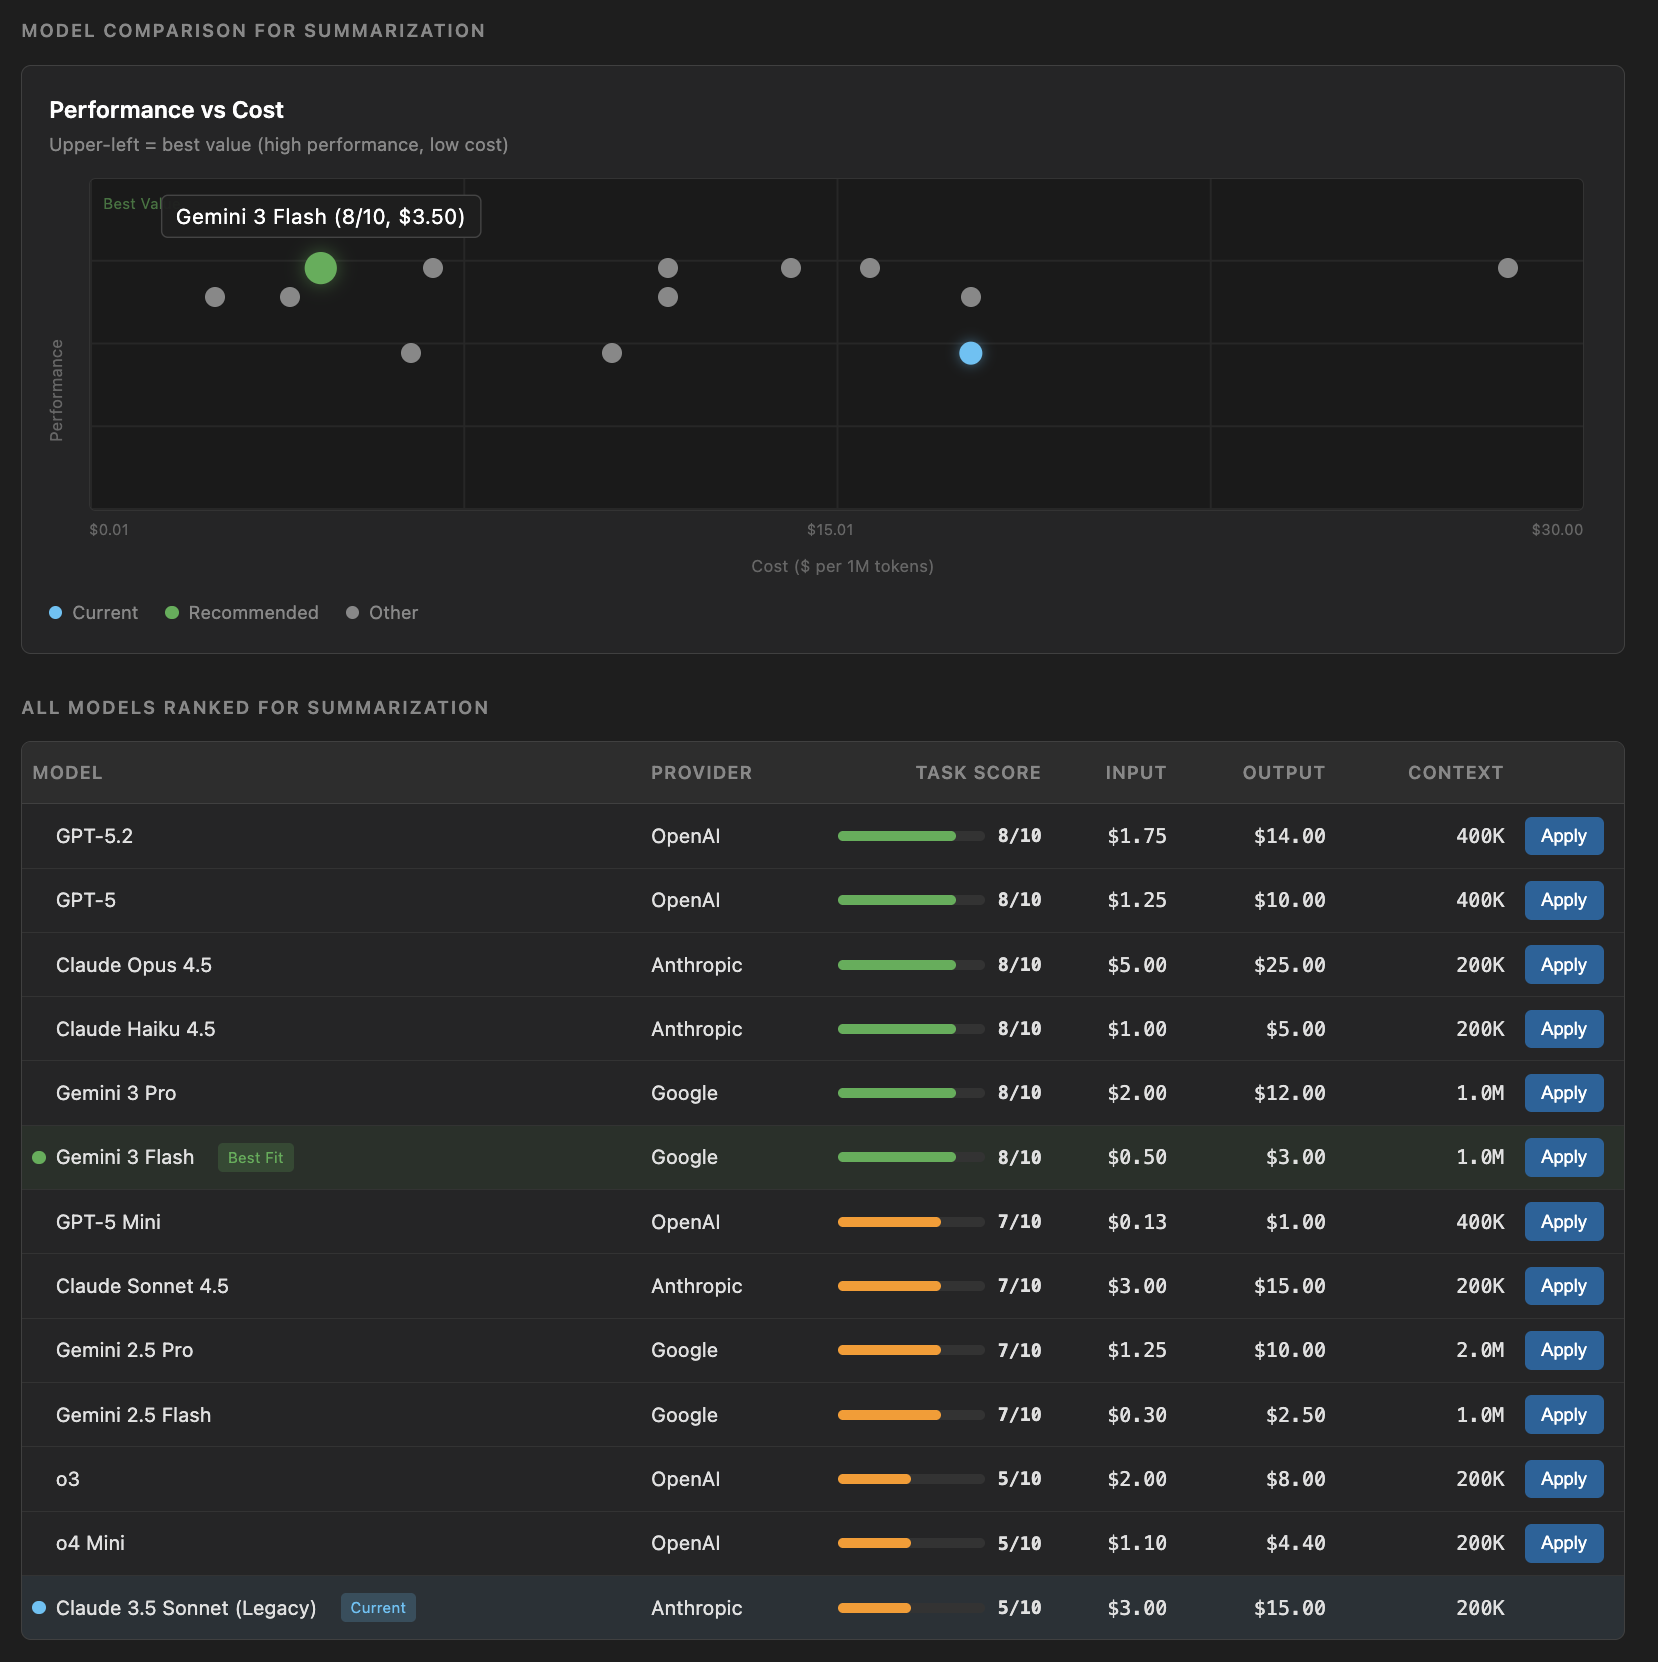Click Apply in the Gemini 2.5 Pro row
This screenshot has width=1658, height=1662.
click(1563, 1350)
